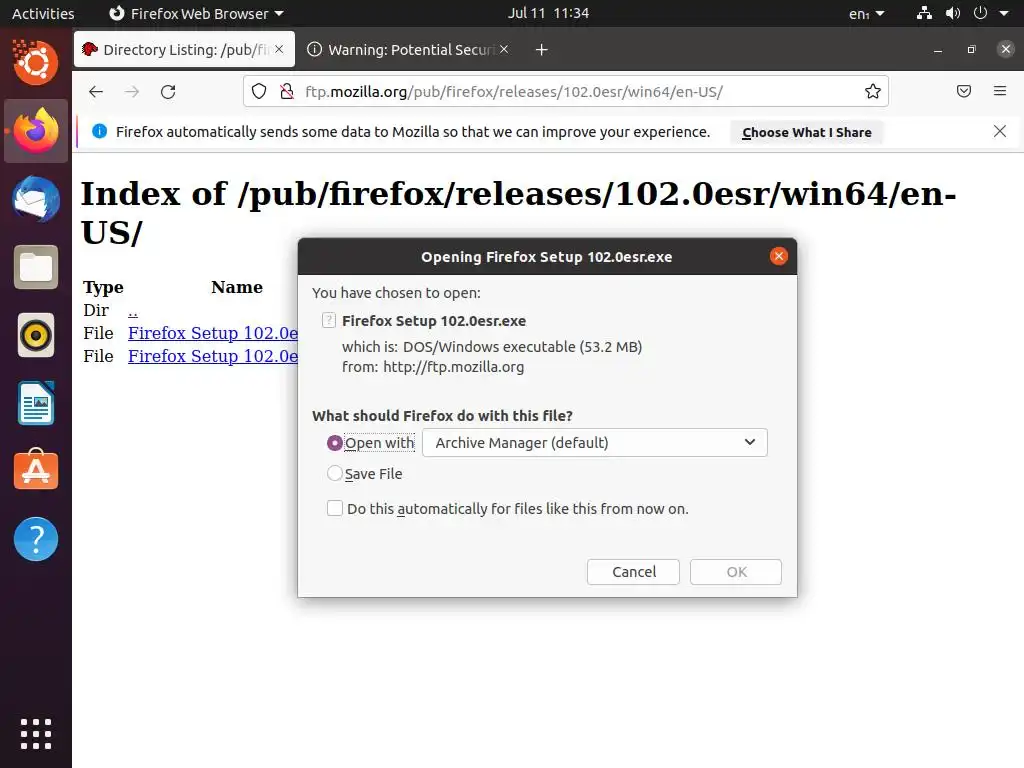Close the Warning: Potential Security tab
The image size is (1024, 768).
click(504, 49)
